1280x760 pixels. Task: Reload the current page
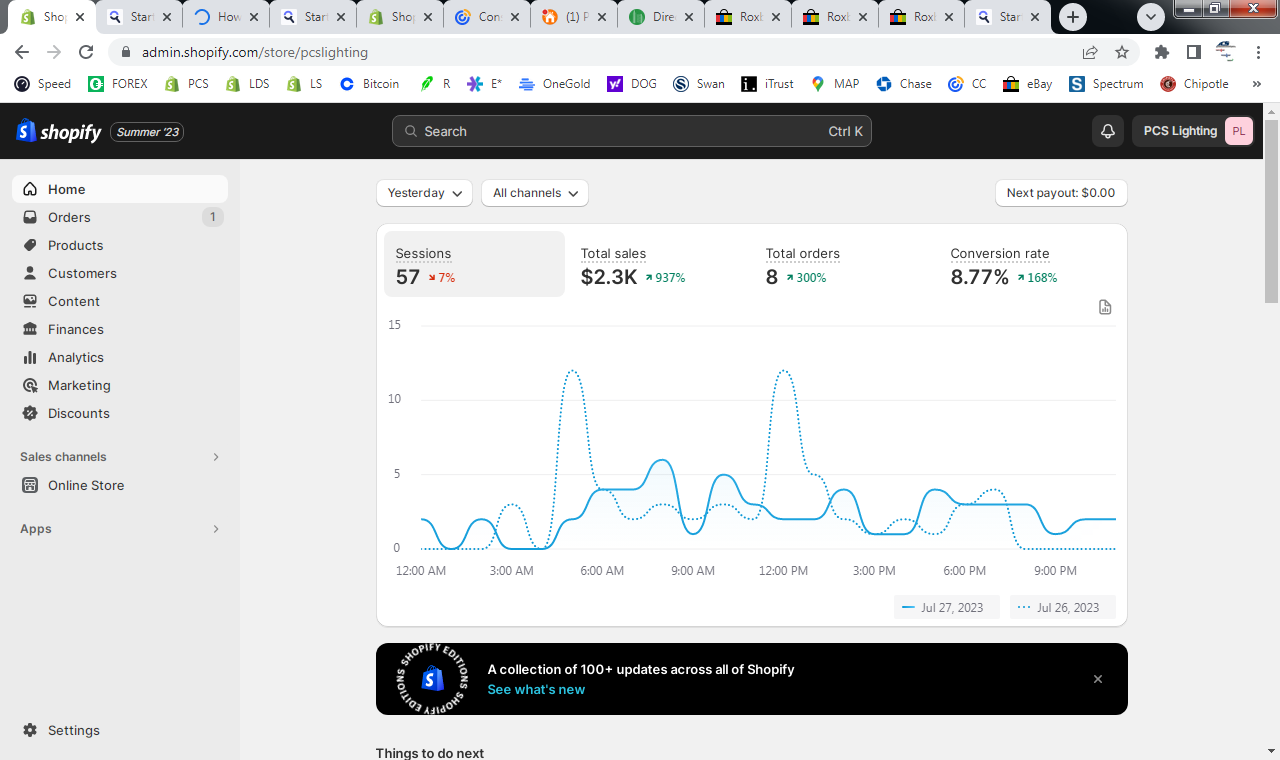click(x=86, y=52)
